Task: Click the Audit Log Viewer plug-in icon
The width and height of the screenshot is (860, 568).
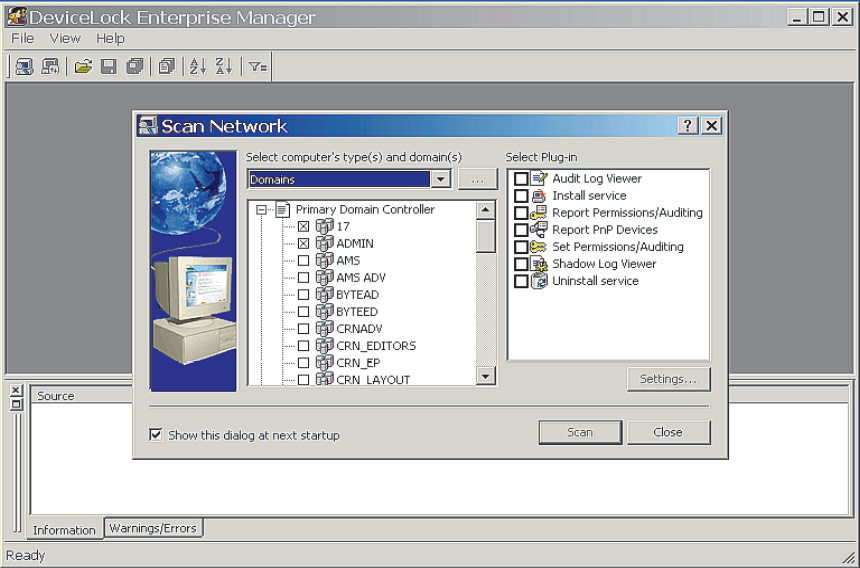Action: coord(539,178)
